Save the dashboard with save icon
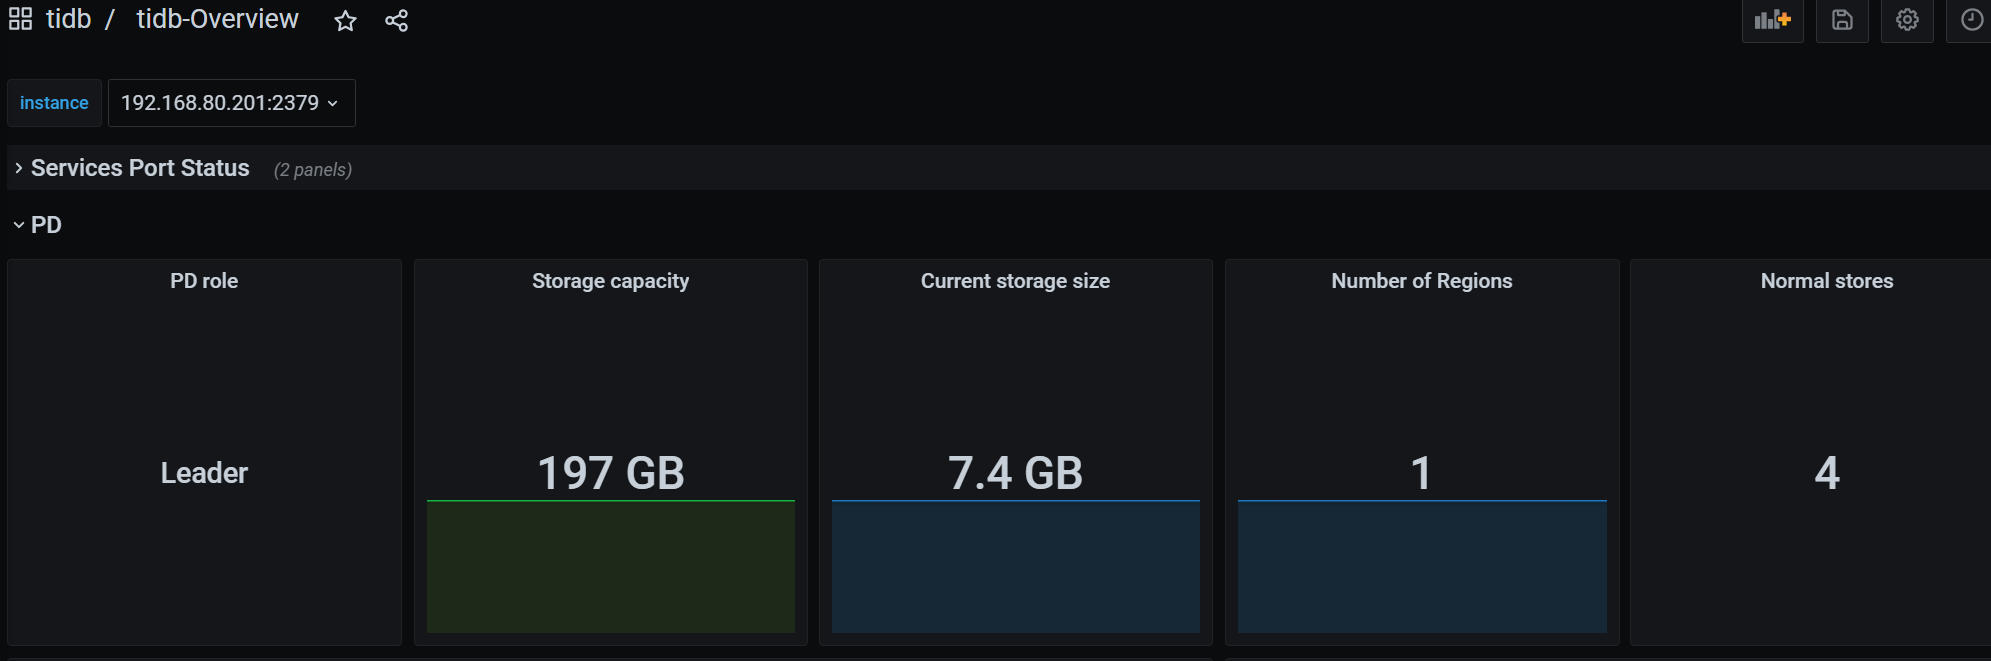Image resolution: width=1991 pixels, height=661 pixels. point(1842,20)
